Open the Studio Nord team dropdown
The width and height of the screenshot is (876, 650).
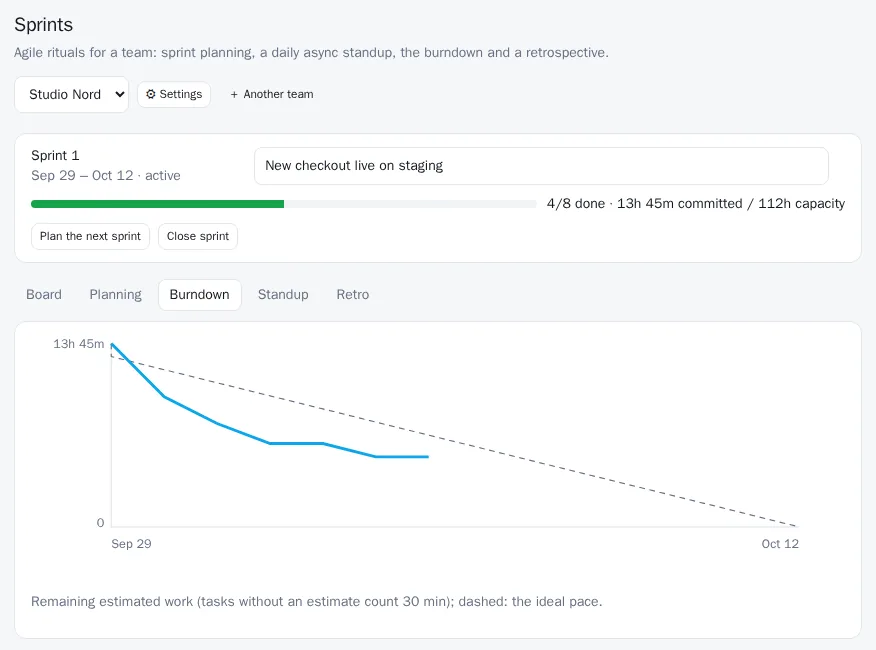(72, 94)
